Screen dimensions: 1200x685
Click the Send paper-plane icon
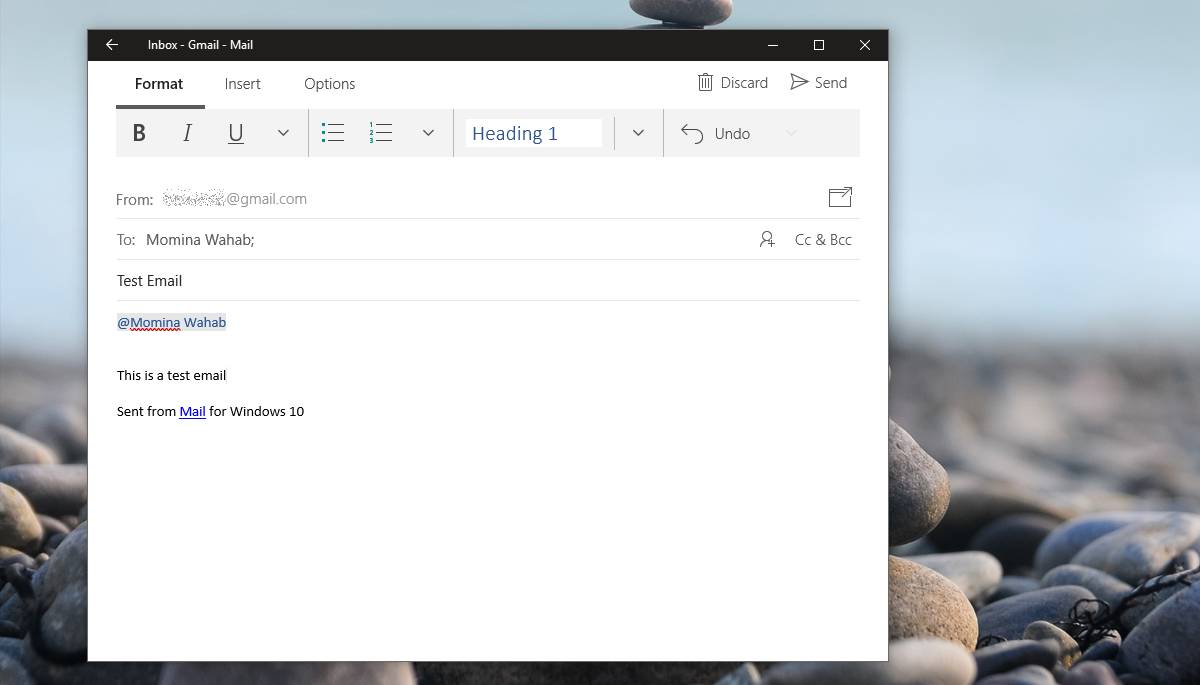coord(799,82)
